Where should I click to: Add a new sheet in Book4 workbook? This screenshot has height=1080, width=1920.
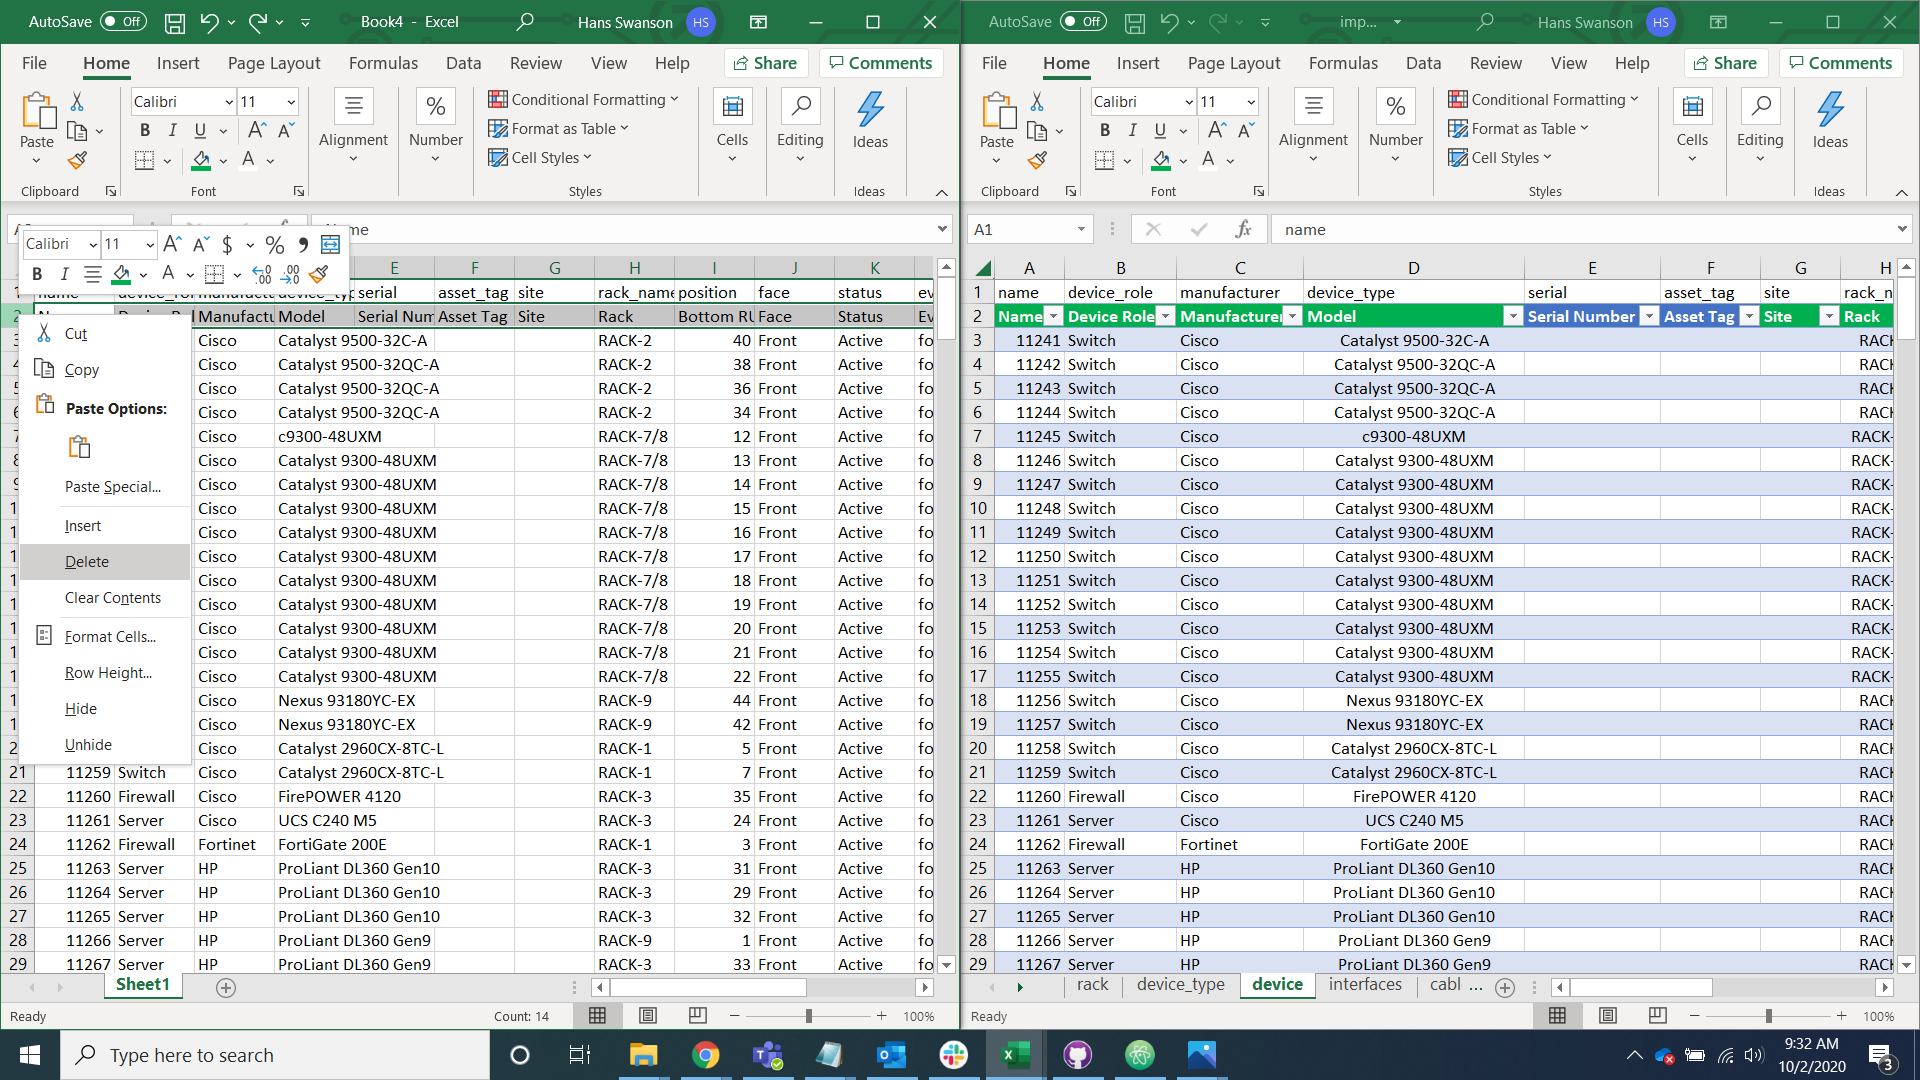[226, 988]
